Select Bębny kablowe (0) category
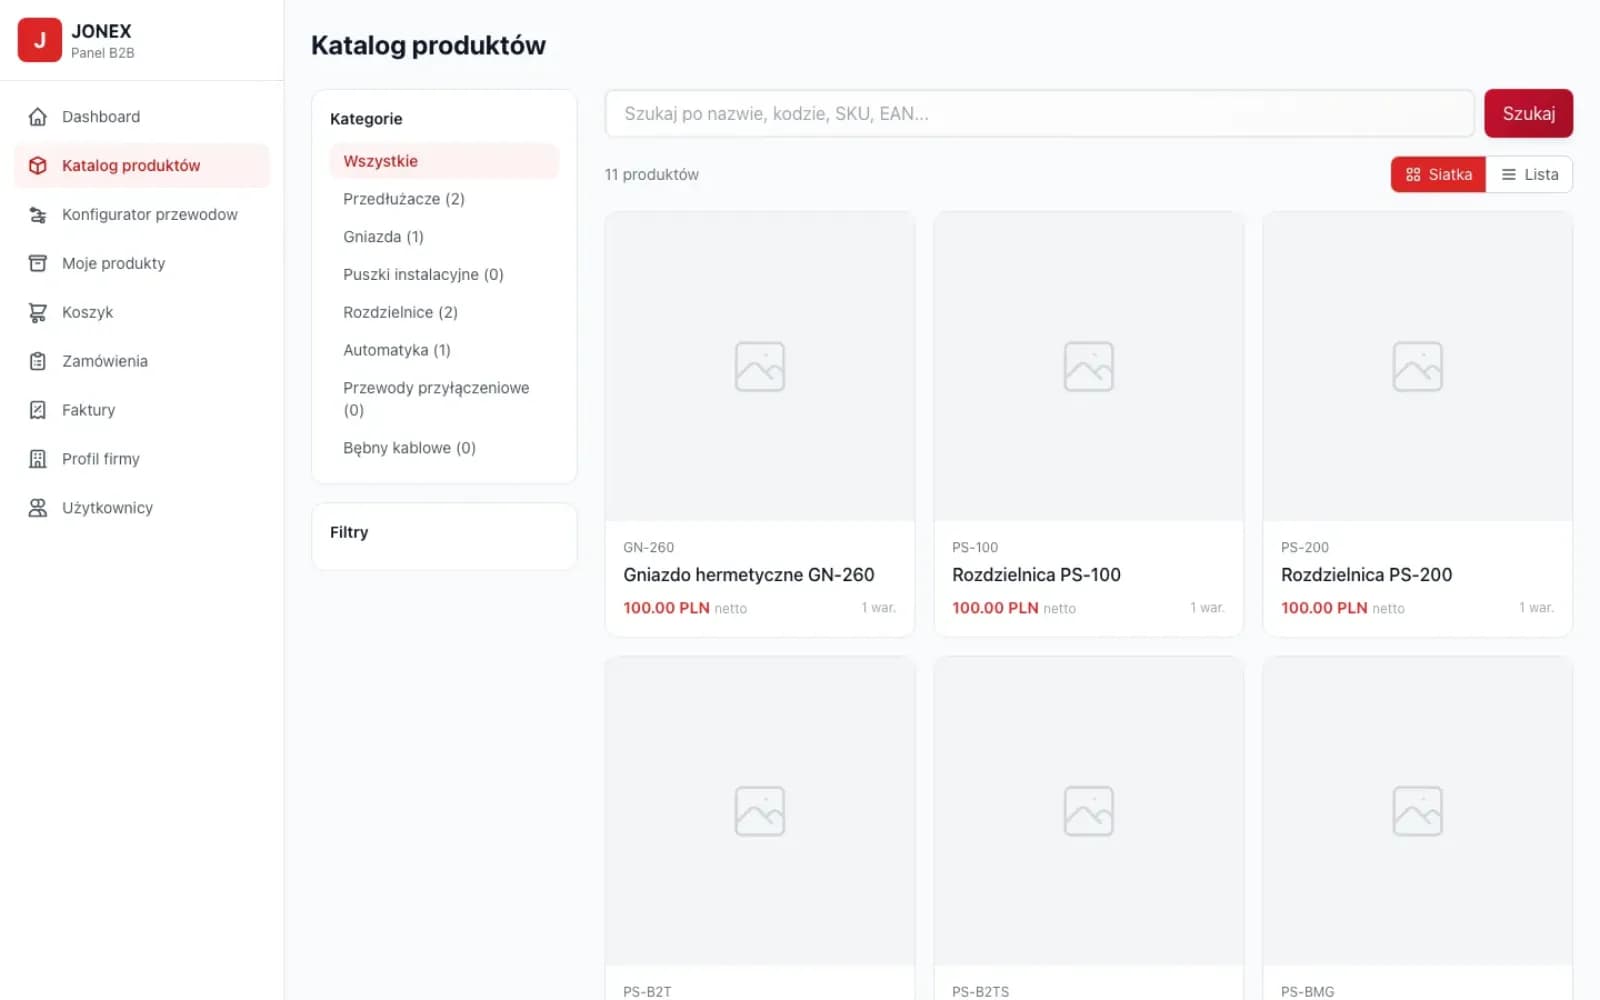The image size is (1600, 1000). [444, 448]
